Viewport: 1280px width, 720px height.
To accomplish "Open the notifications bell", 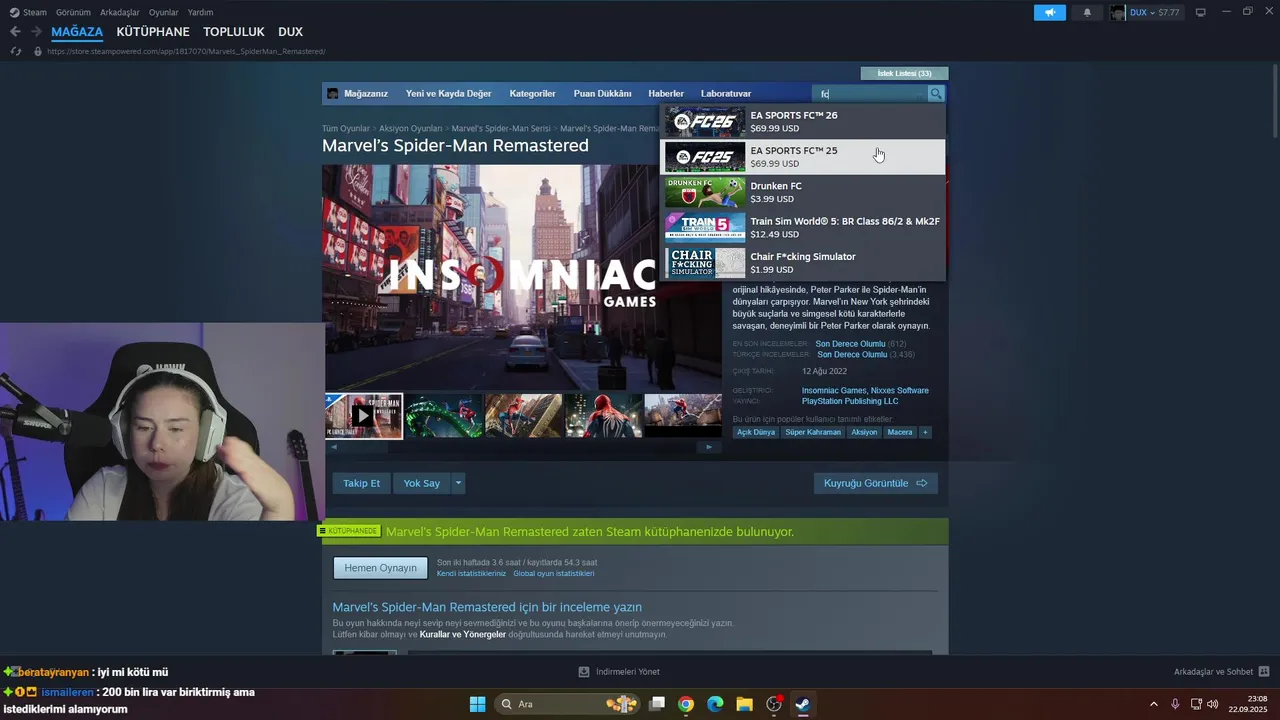I will (1087, 12).
